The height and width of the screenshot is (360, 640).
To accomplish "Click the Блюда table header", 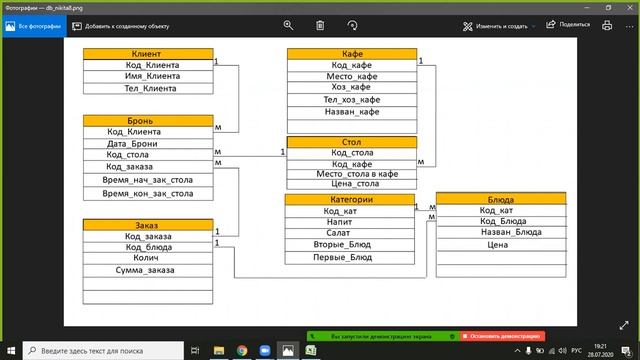I will (501, 199).
